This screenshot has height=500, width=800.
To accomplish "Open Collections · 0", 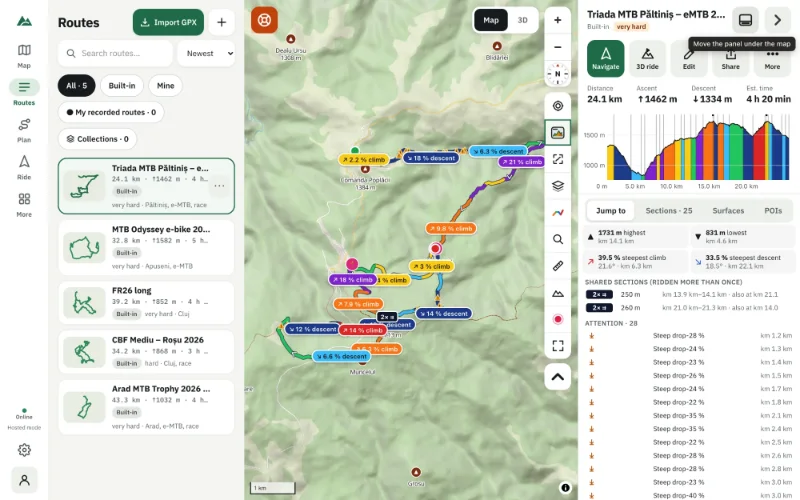I will [x=97, y=139].
